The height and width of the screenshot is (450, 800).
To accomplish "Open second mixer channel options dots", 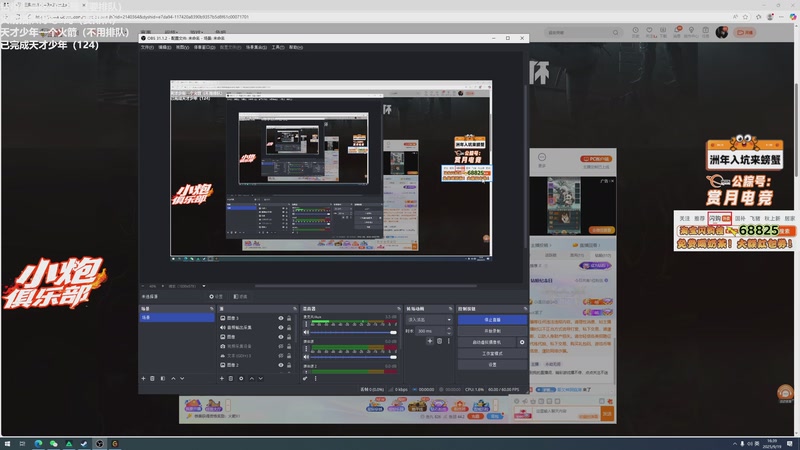I will pyautogui.click(x=306, y=349).
